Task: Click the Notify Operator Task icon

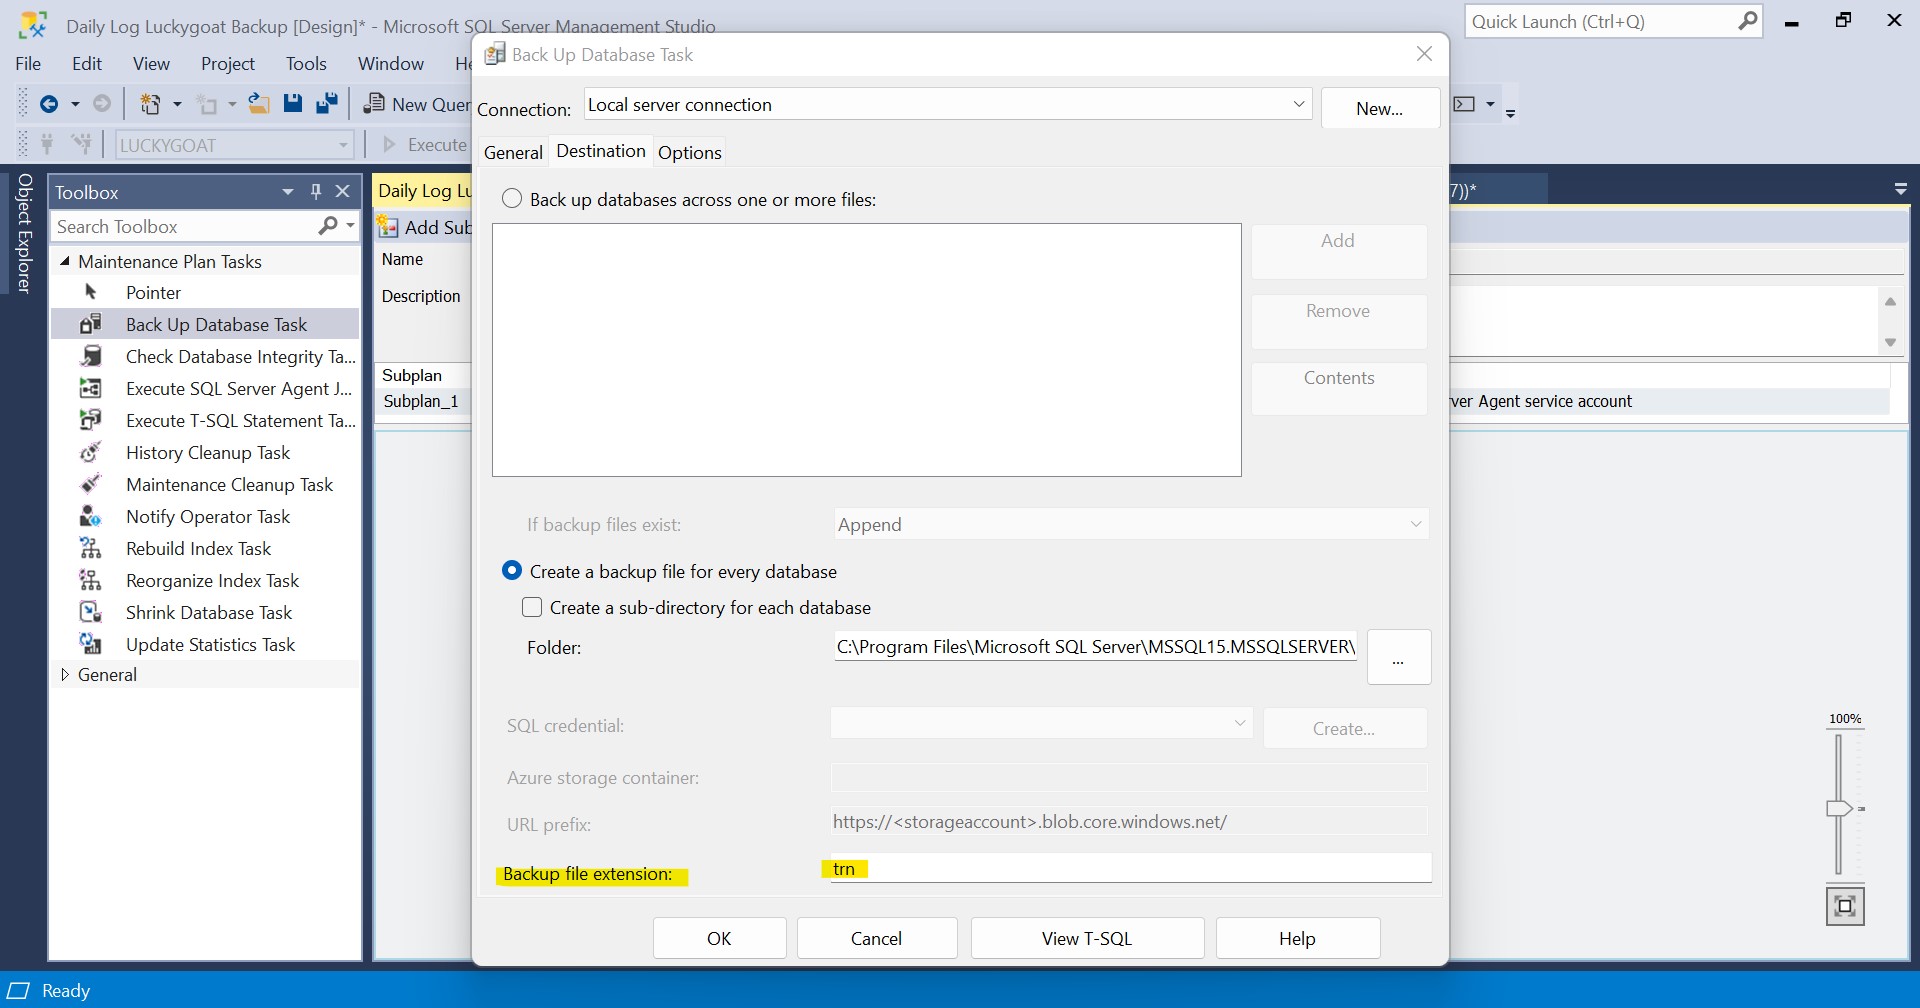Action: click(x=91, y=516)
